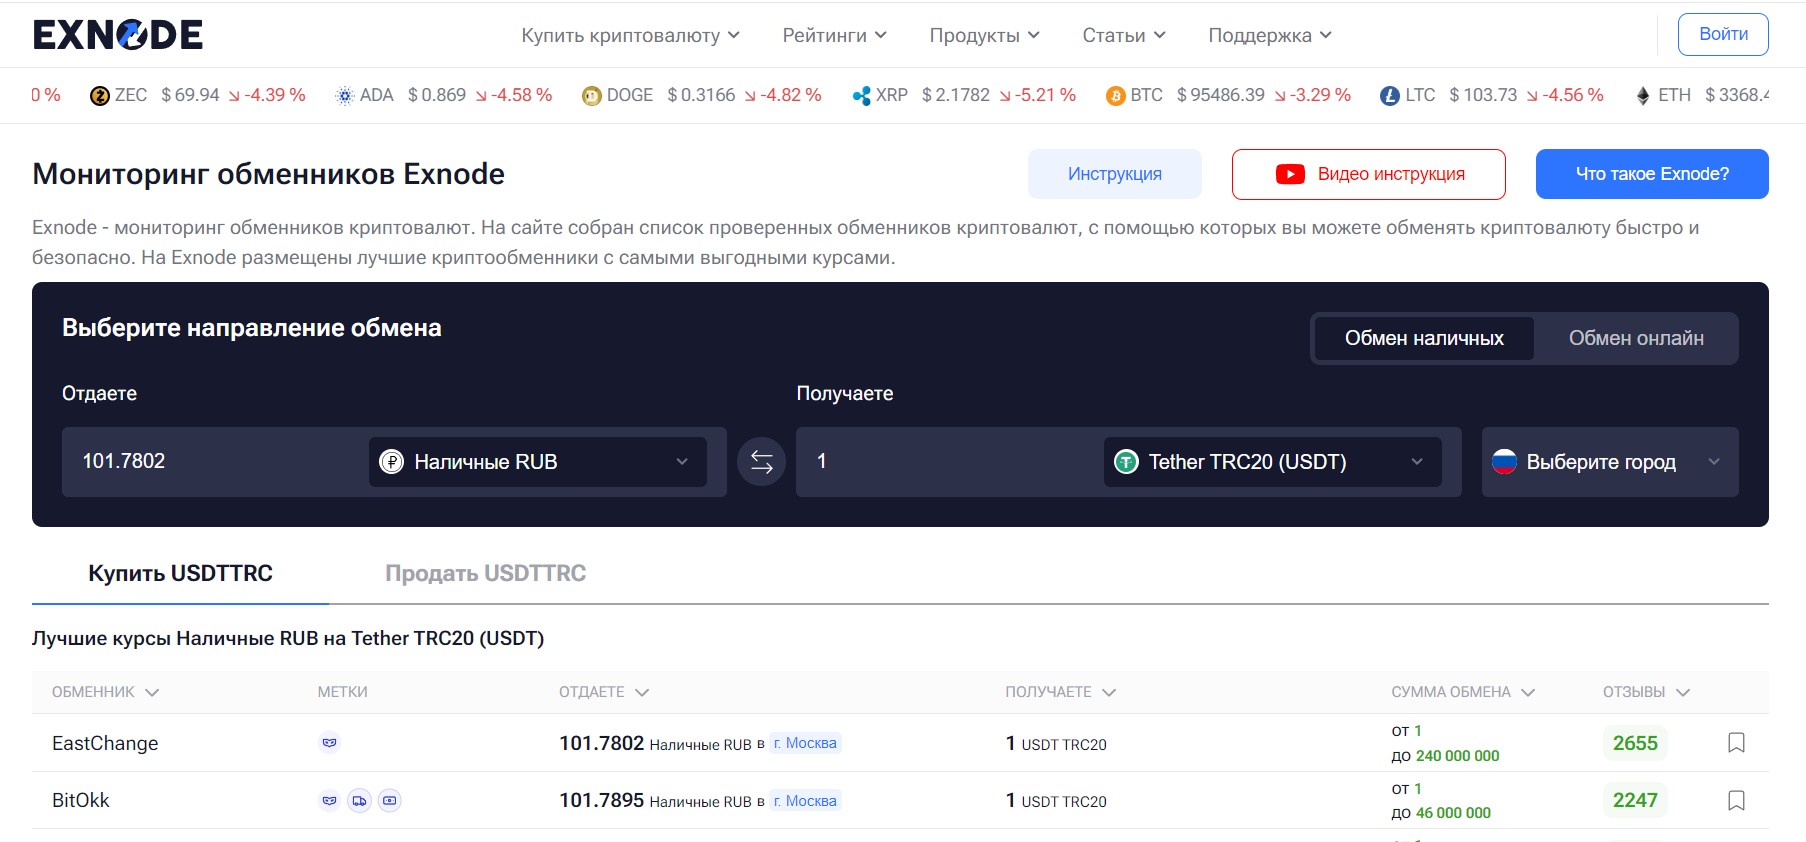The height and width of the screenshot is (842, 1806).
Task: Open the Рейтинги menu
Action: 834,35
